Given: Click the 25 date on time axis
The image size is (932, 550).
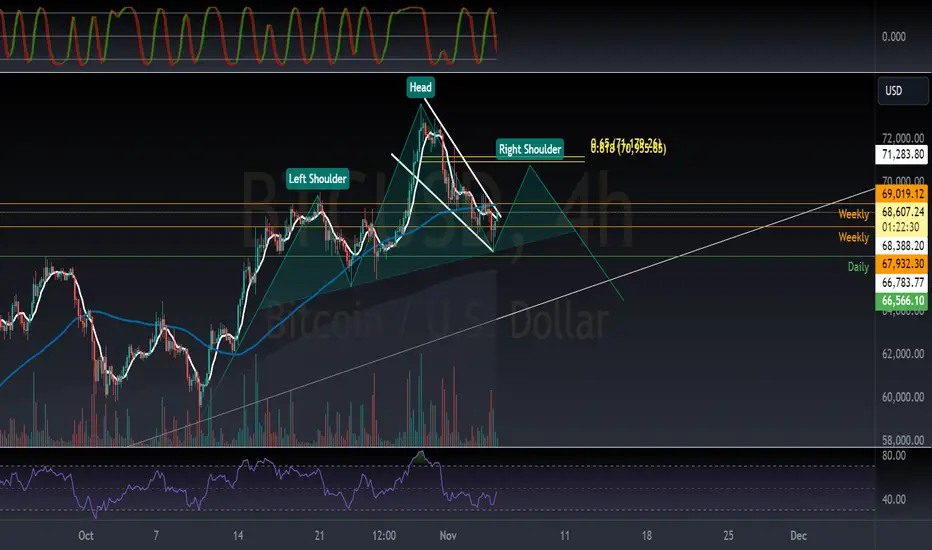Looking at the screenshot, I should (x=729, y=536).
